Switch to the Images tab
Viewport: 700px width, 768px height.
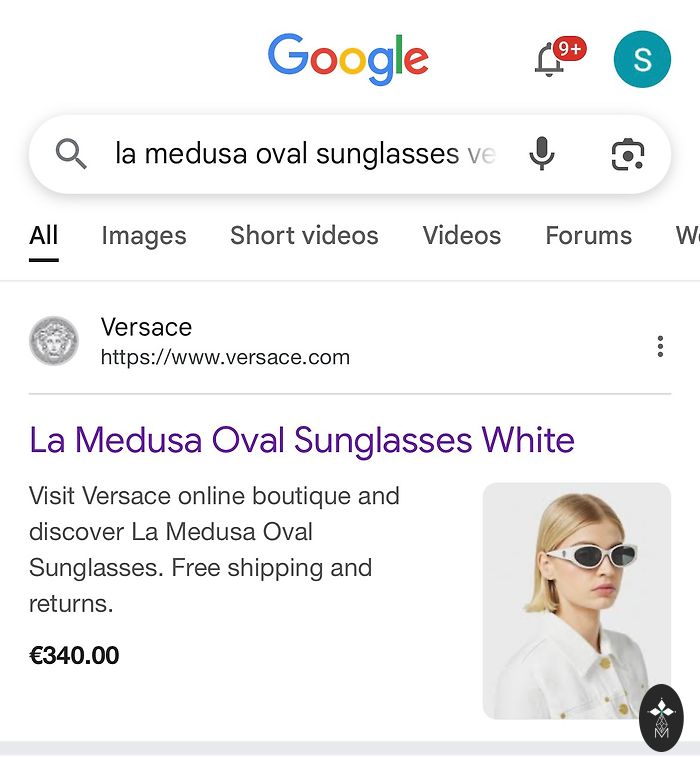pyautogui.click(x=144, y=236)
